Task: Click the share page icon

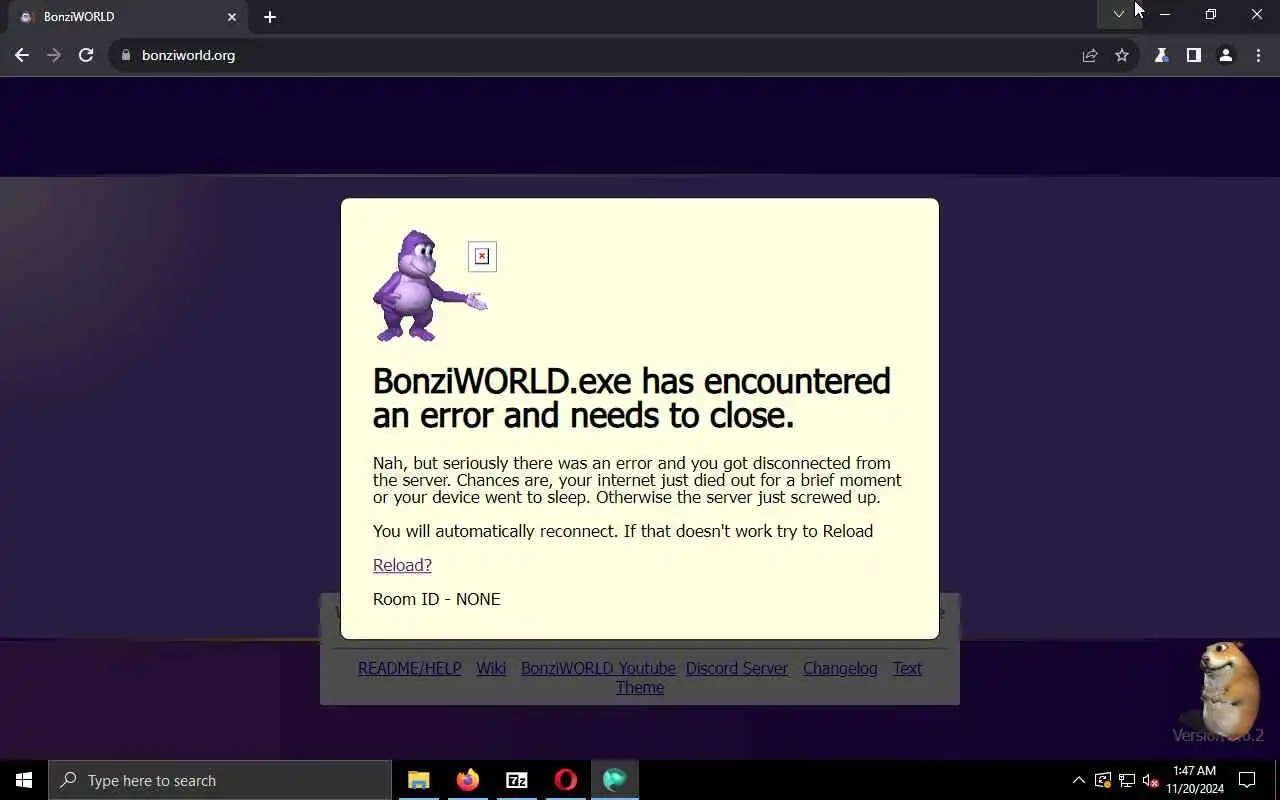Action: [x=1090, y=55]
